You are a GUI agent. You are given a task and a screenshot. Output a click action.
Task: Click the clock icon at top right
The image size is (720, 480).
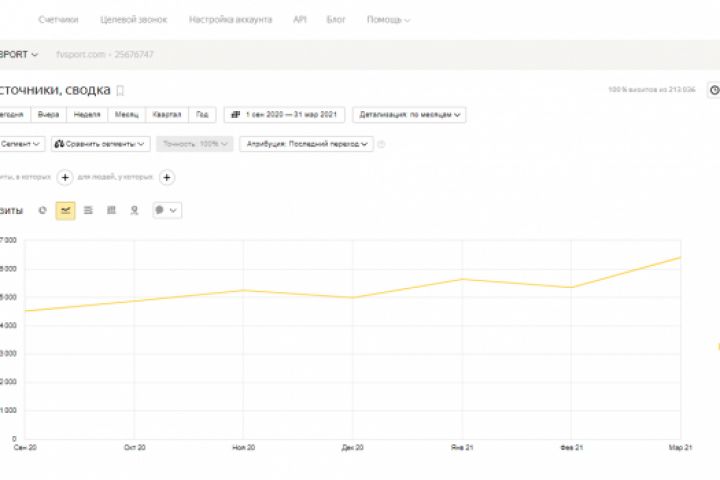click(x=714, y=90)
